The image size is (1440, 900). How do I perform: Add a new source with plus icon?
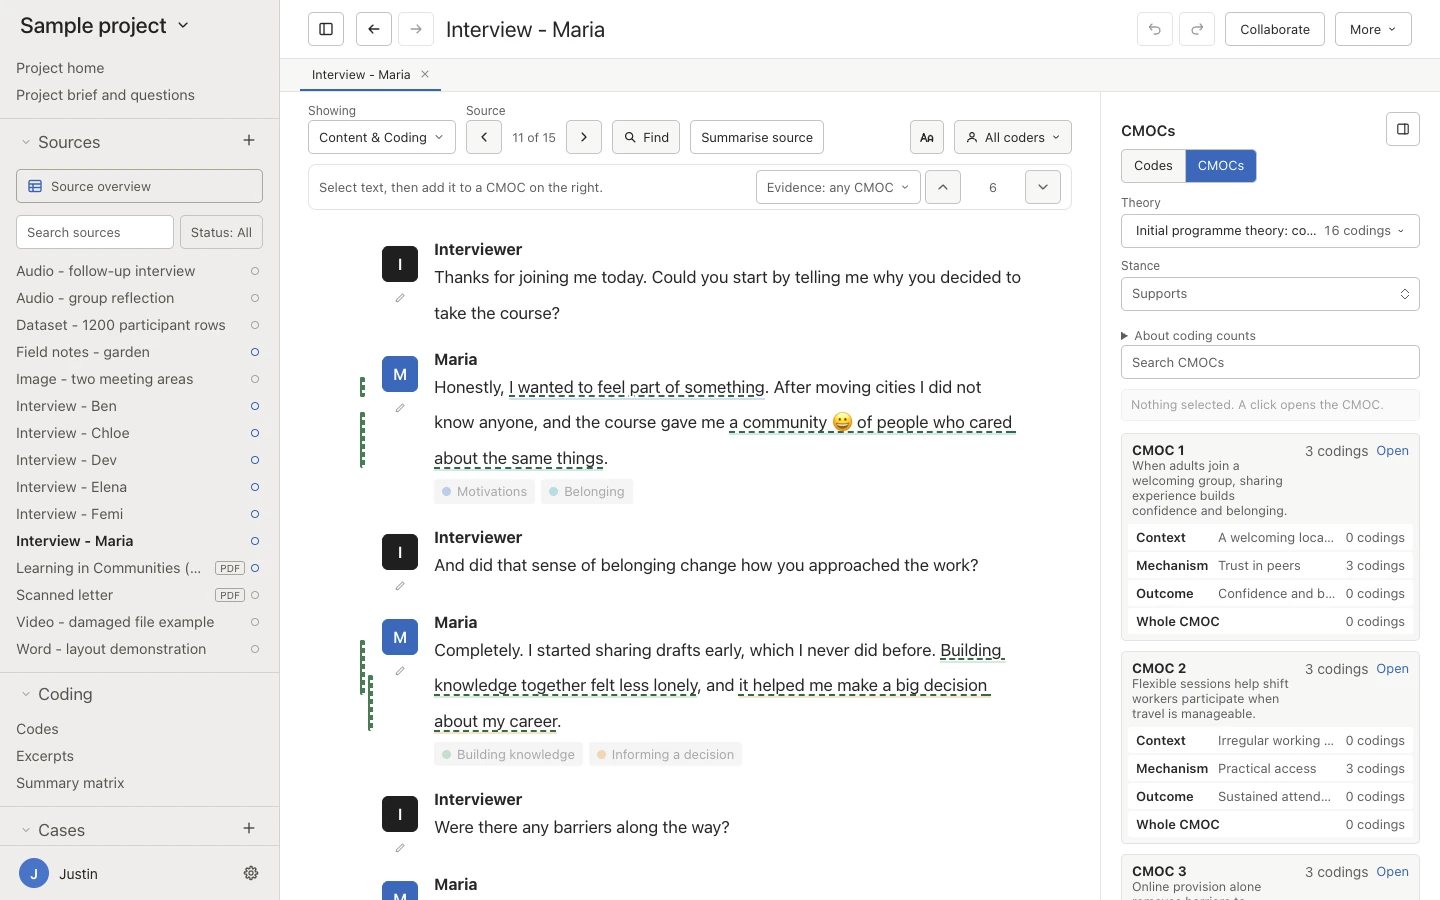coord(249,141)
